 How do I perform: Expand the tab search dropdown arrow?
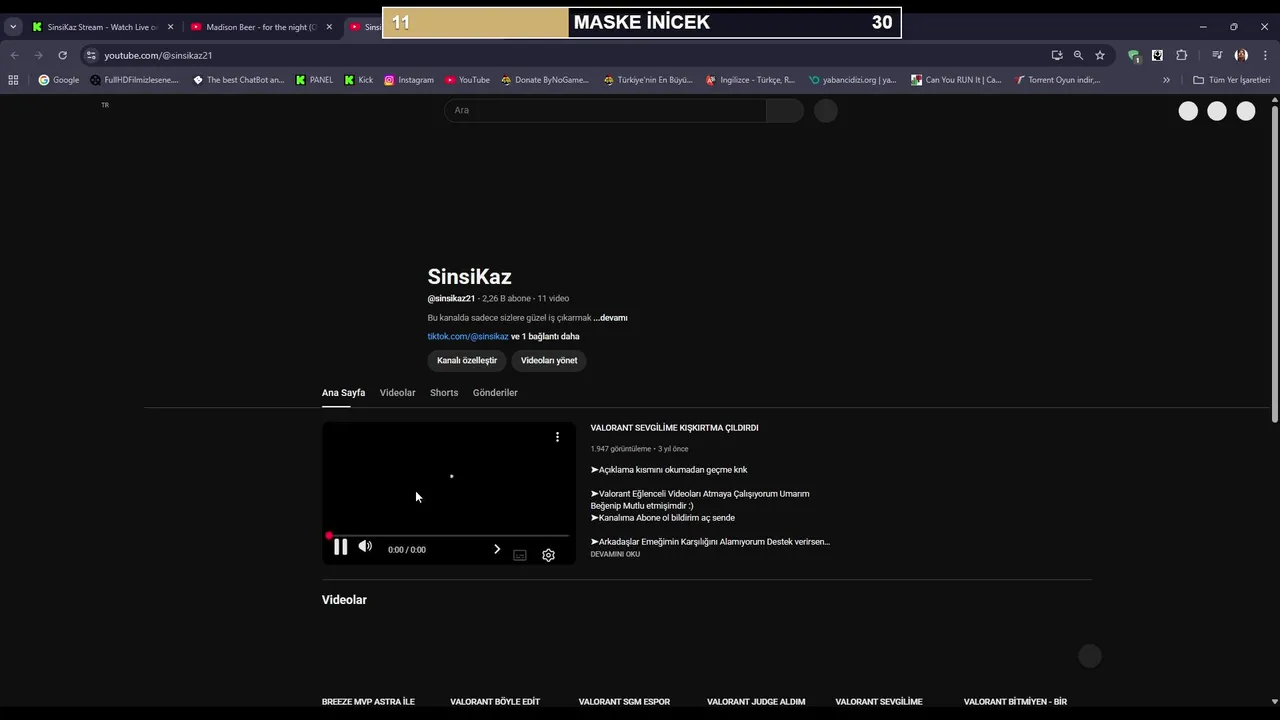[x=13, y=27]
